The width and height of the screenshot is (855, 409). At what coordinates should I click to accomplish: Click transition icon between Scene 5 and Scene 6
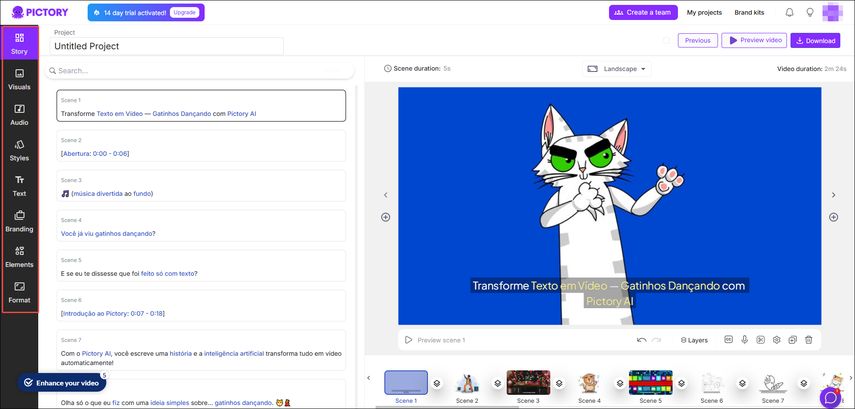681,383
